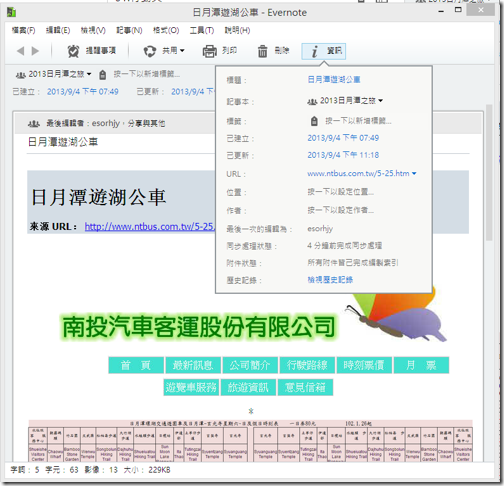This screenshot has height=486, width=504.
Task: Click the note's vertical scrollbar
Action: click(489, 173)
